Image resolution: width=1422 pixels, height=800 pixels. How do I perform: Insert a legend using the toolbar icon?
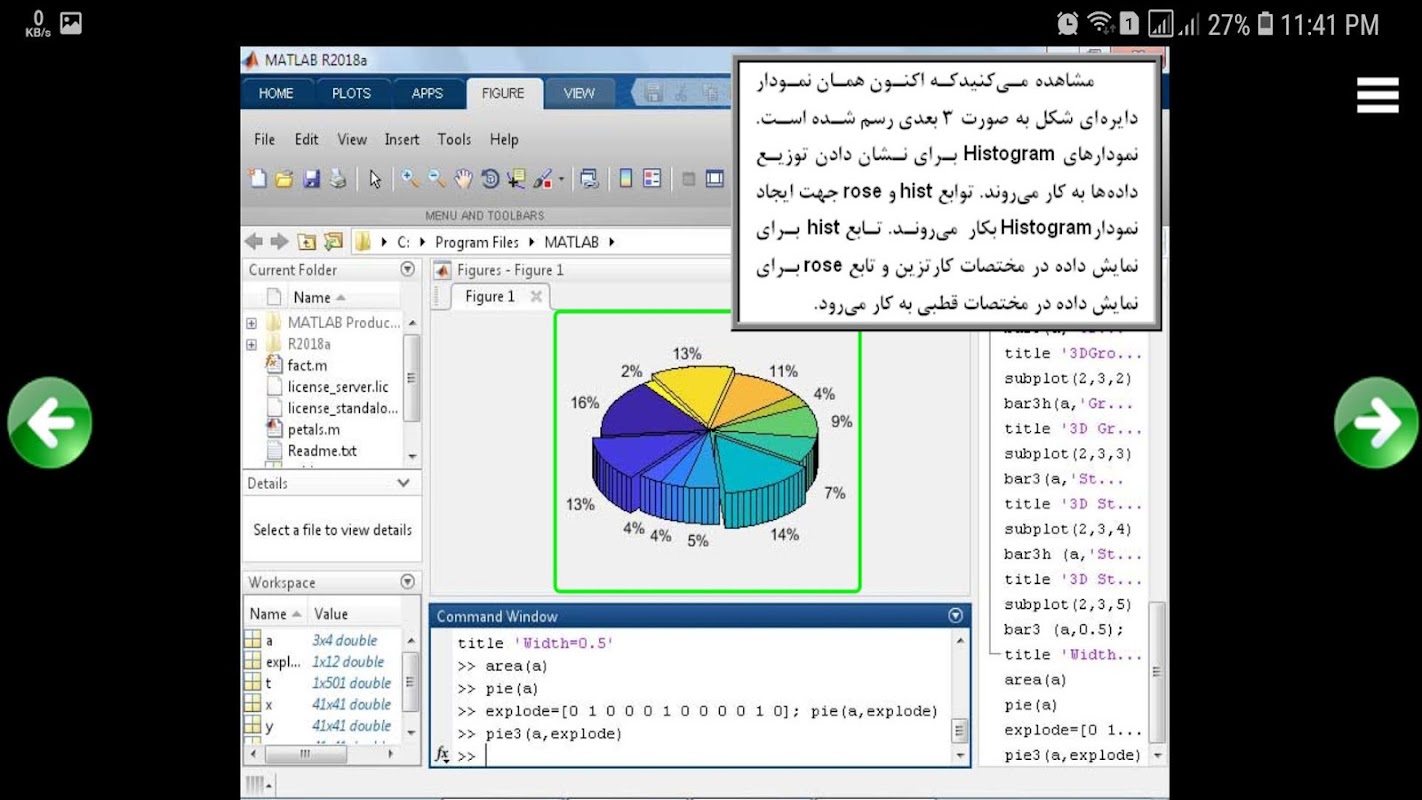click(652, 179)
